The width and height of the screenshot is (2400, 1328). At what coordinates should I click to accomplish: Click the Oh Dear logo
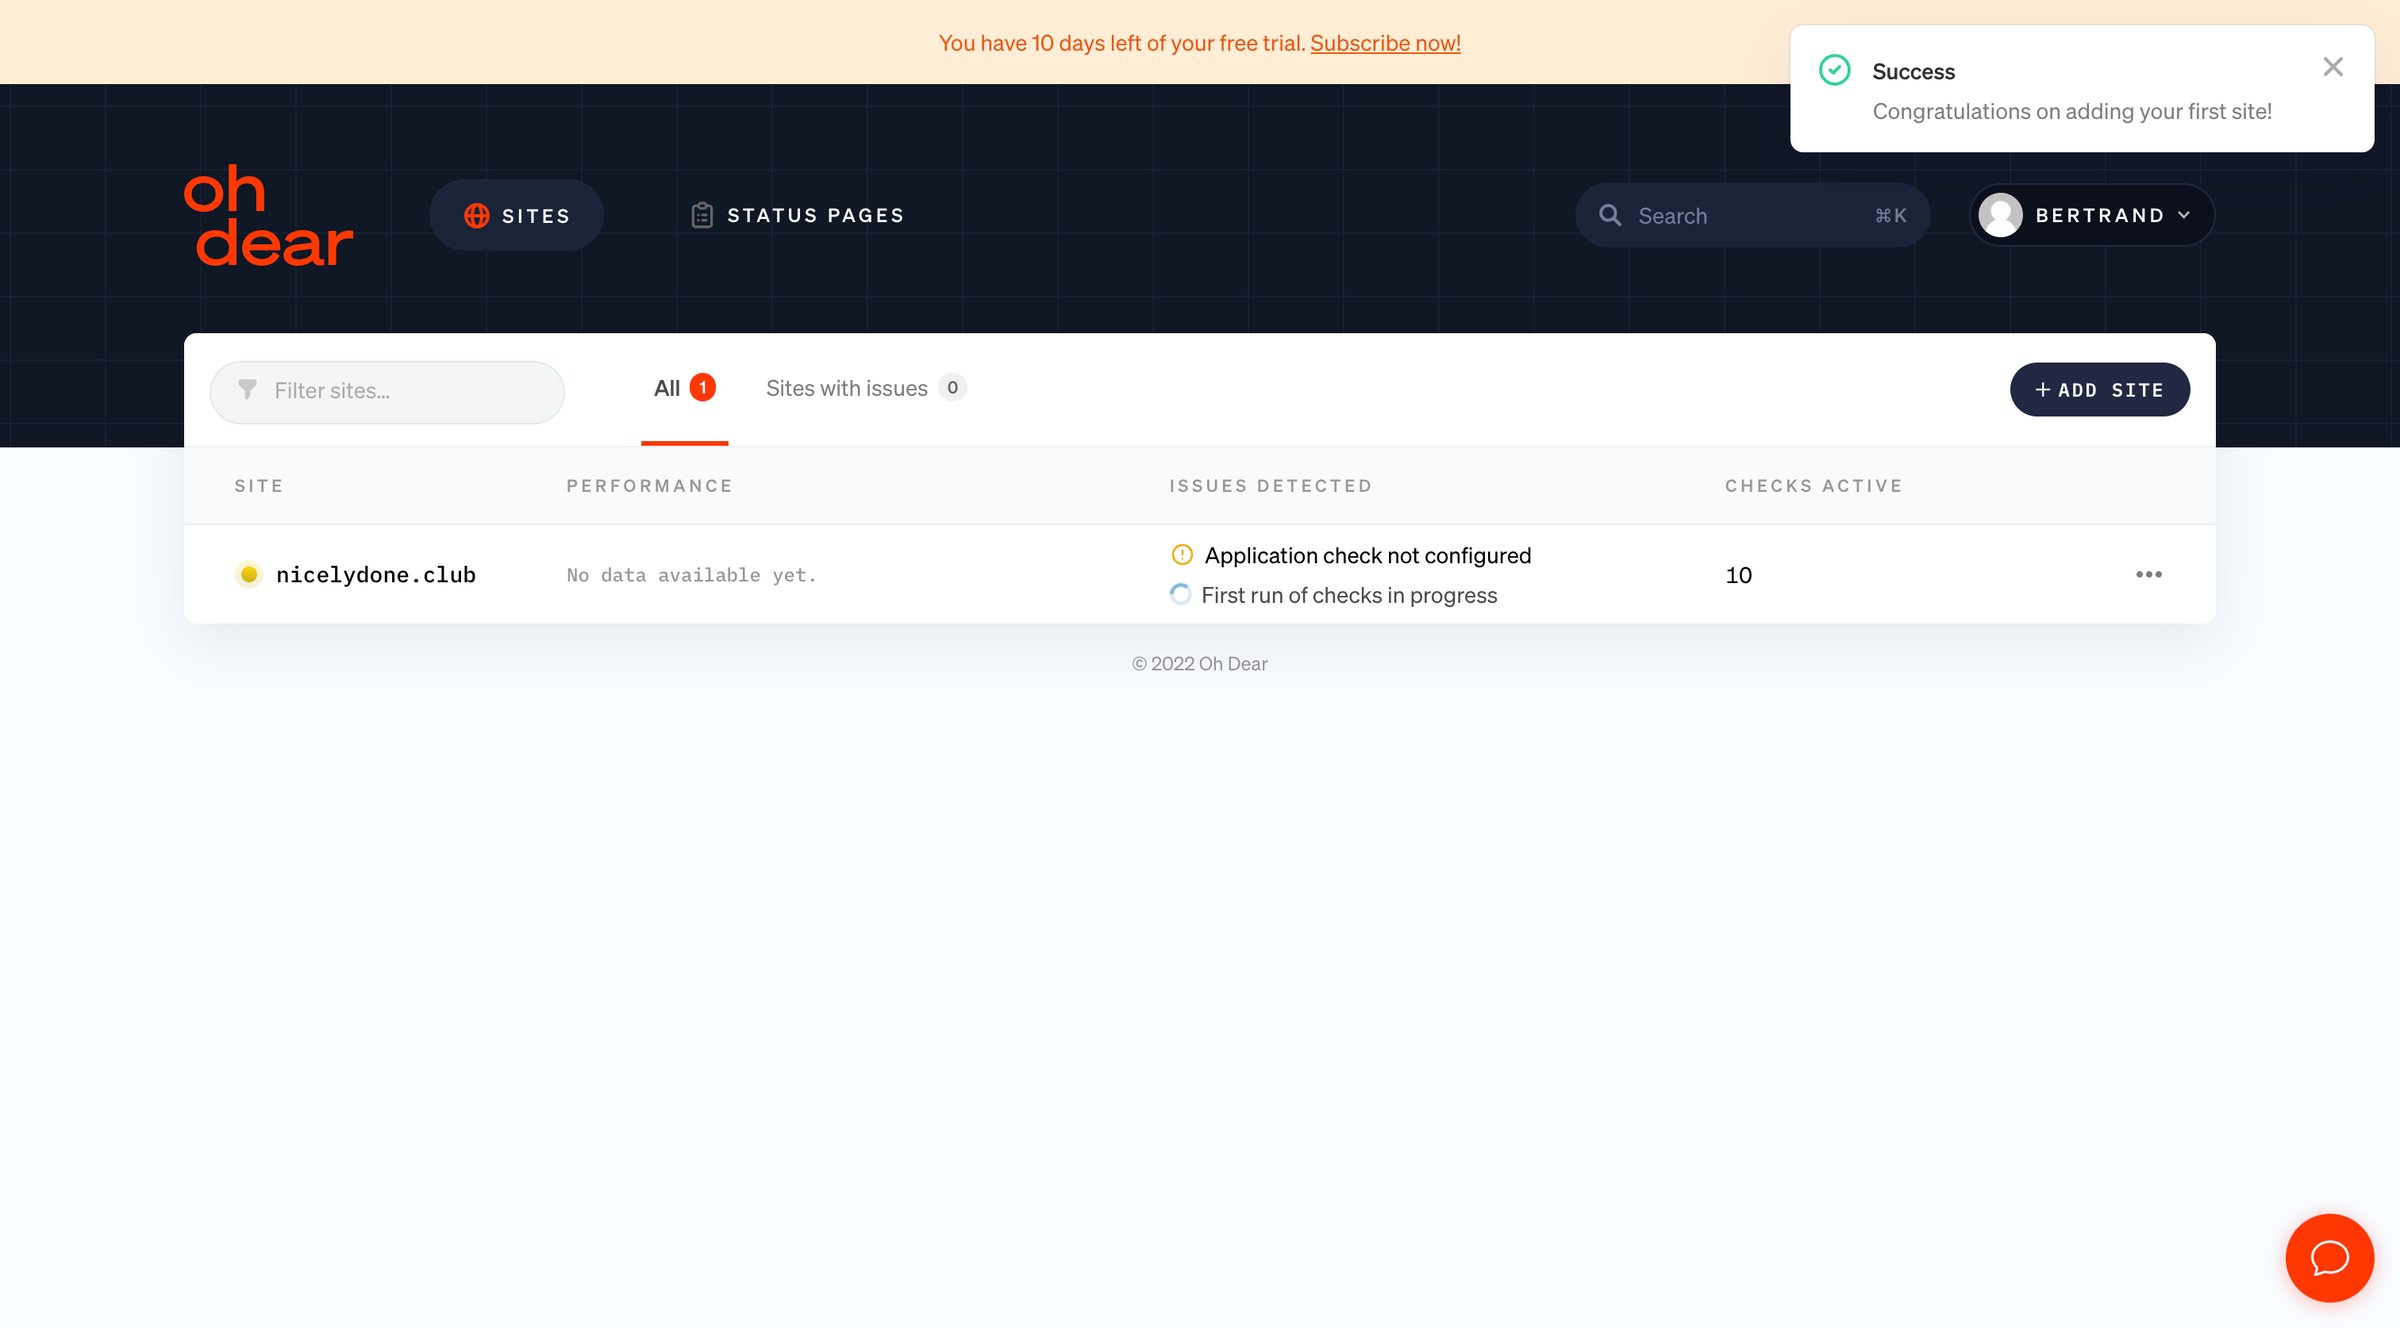268,216
